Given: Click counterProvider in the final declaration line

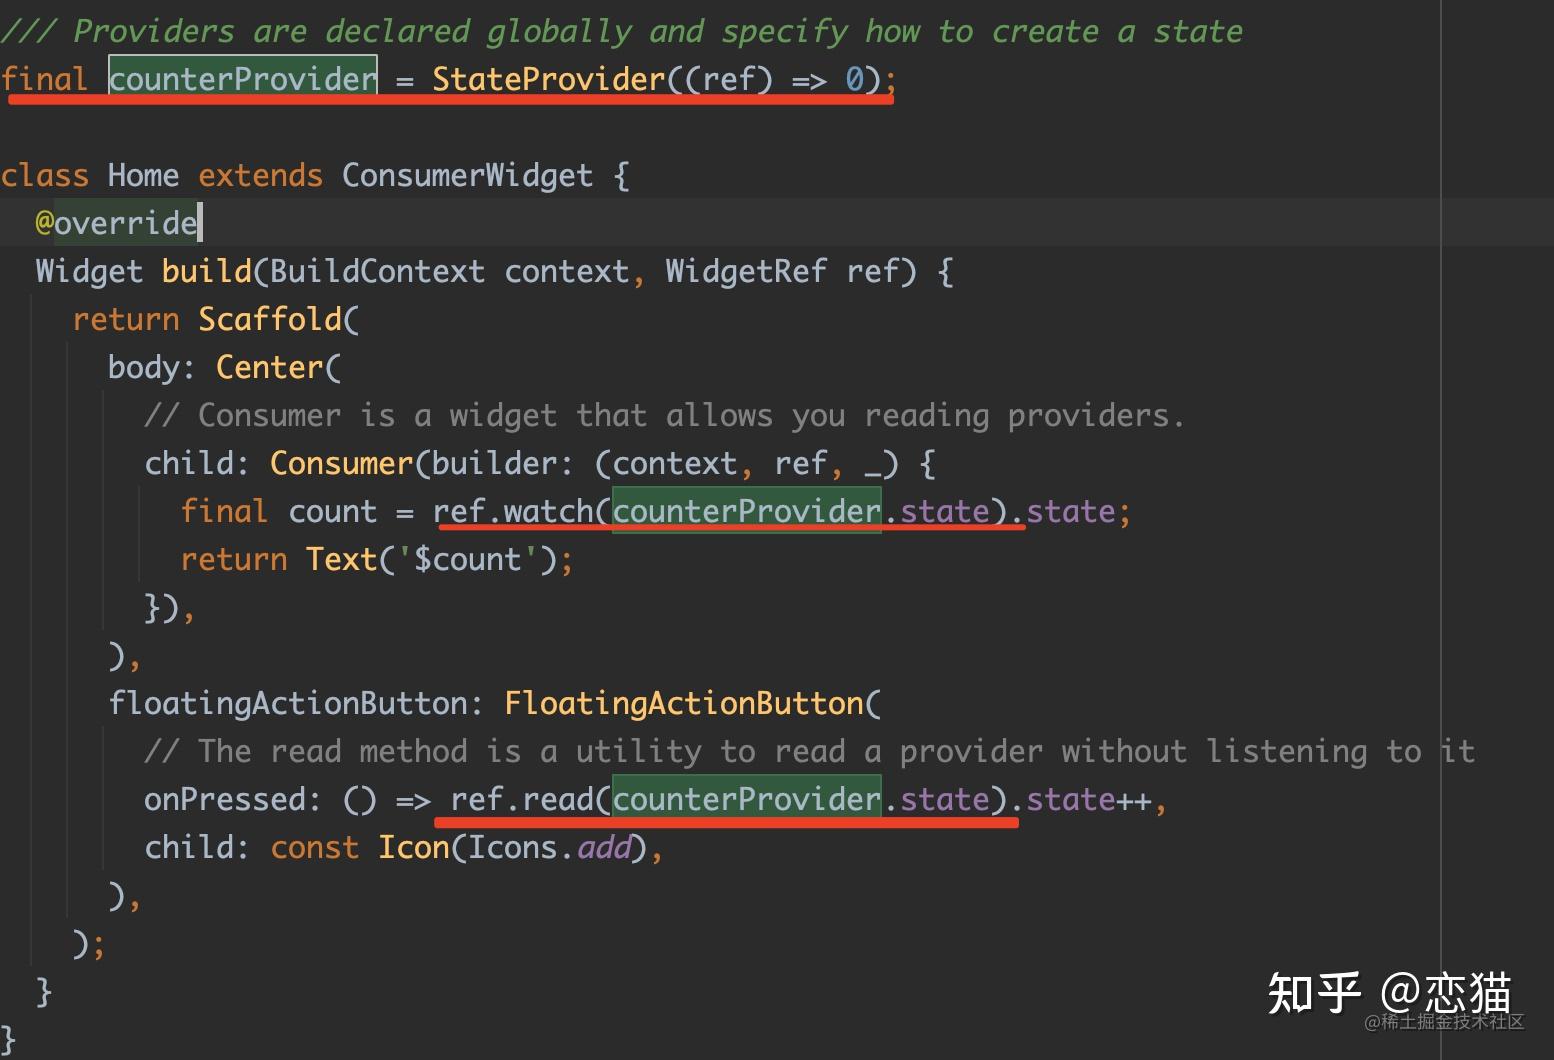Looking at the screenshot, I should tap(242, 78).
